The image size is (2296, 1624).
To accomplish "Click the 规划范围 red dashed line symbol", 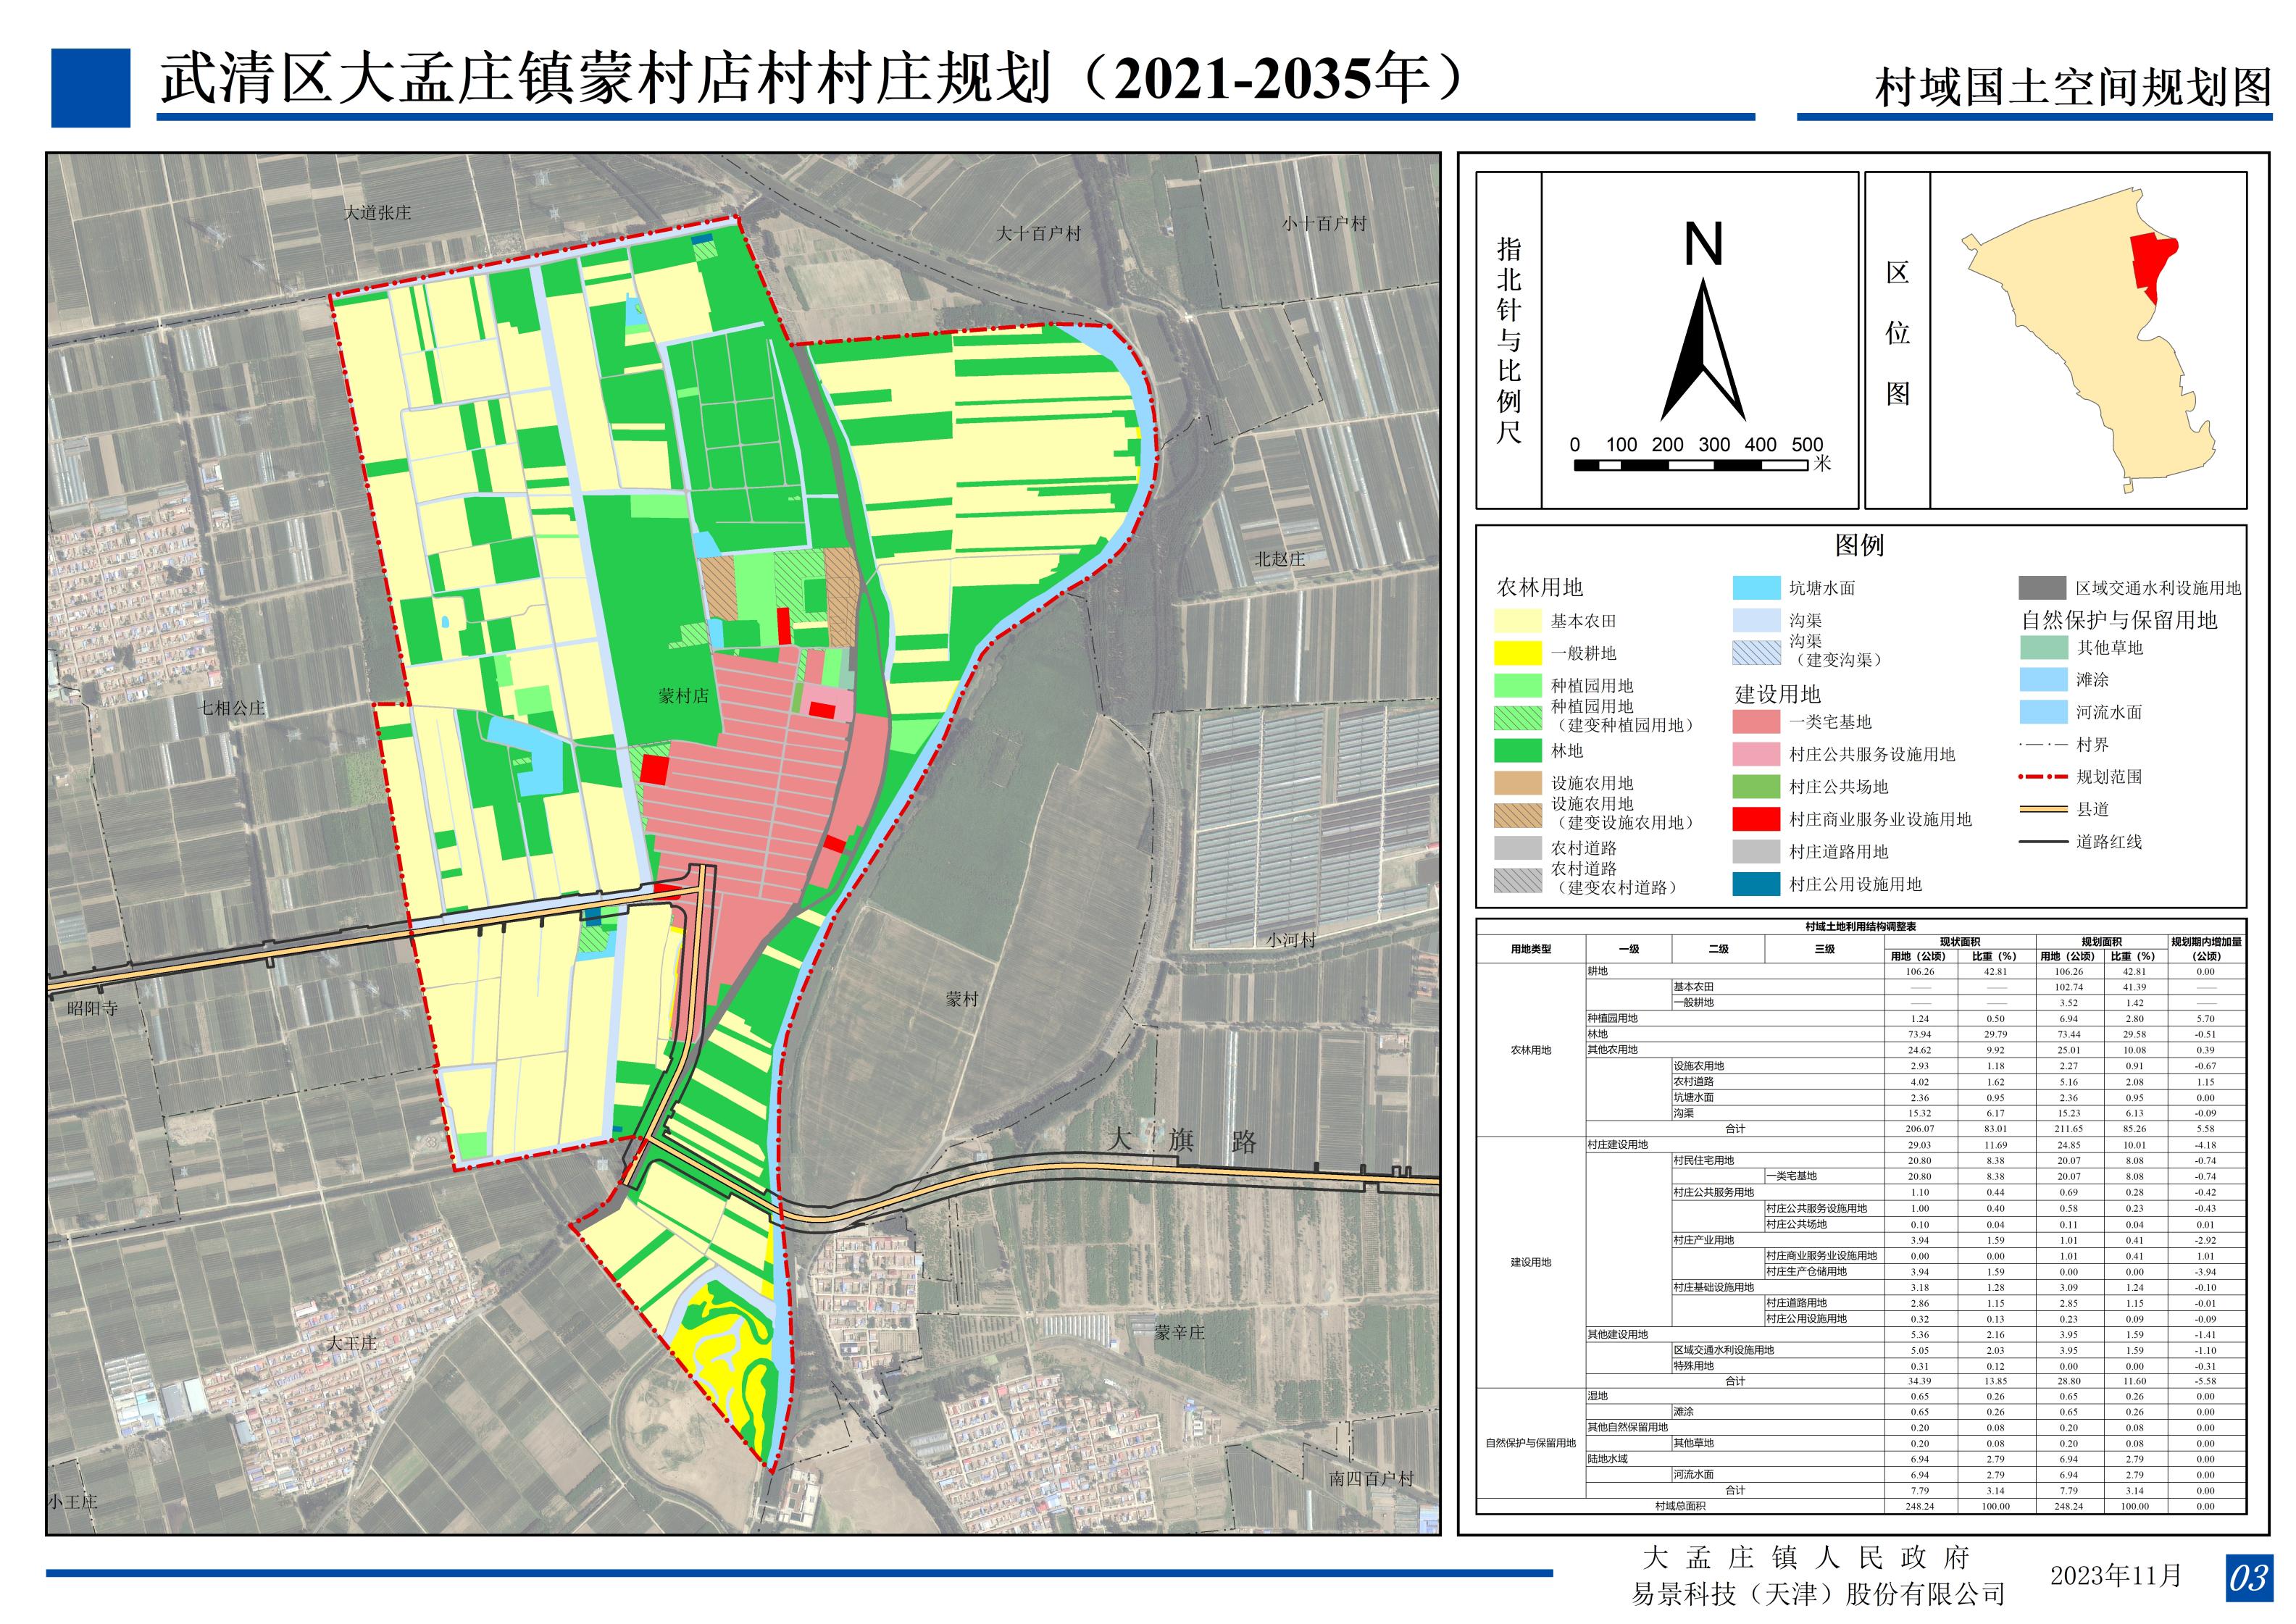I will (x=2042, y=777).
